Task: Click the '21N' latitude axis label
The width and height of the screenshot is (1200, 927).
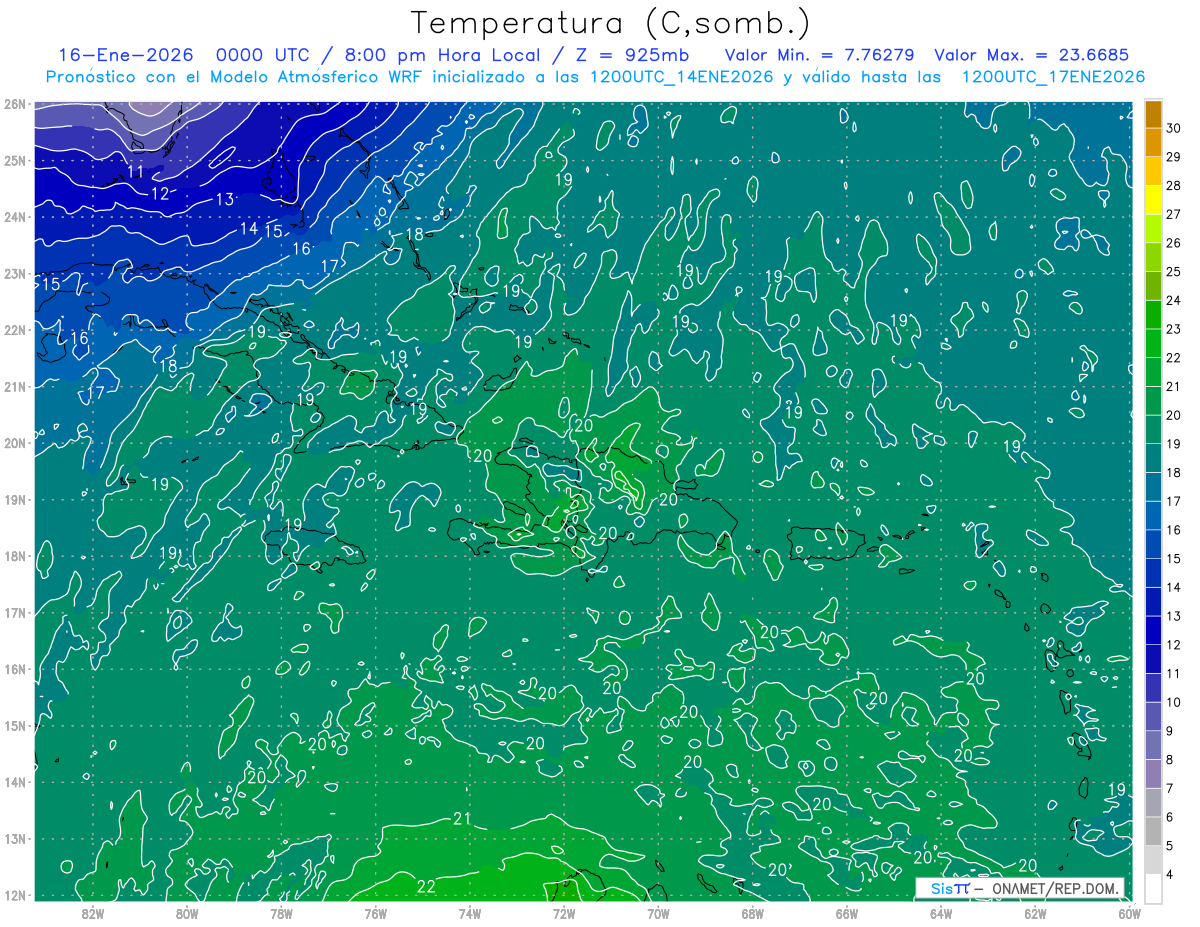Action: (14, 386)
